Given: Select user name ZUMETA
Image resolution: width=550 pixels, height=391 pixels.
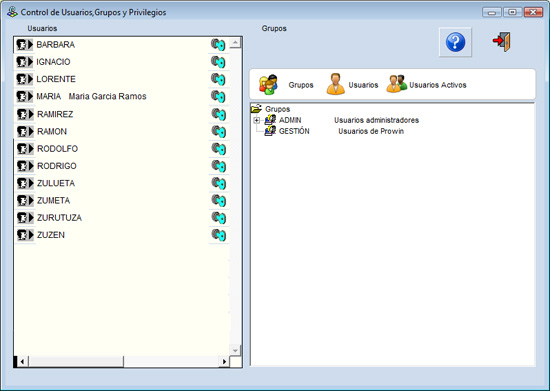Looking at the screenshot, I should tap(54, 201).
